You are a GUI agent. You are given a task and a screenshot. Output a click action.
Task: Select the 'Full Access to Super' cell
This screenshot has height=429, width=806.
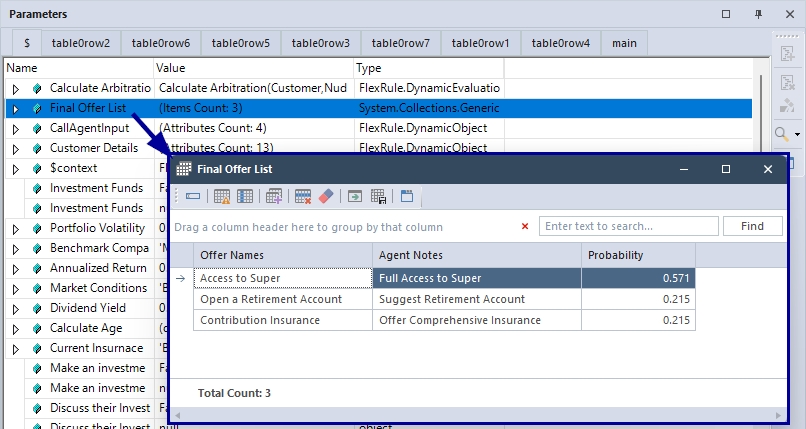coord(477,278)
